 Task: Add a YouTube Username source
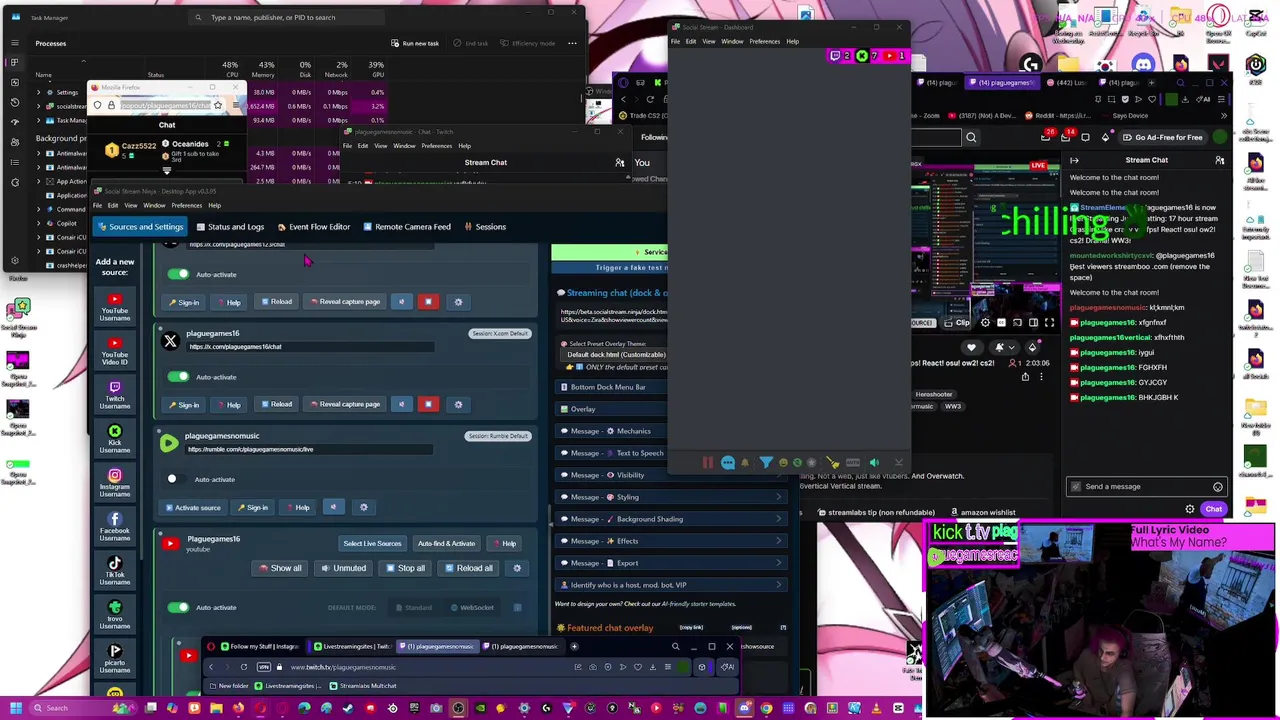pyautogui.click(x=114, y=305)
